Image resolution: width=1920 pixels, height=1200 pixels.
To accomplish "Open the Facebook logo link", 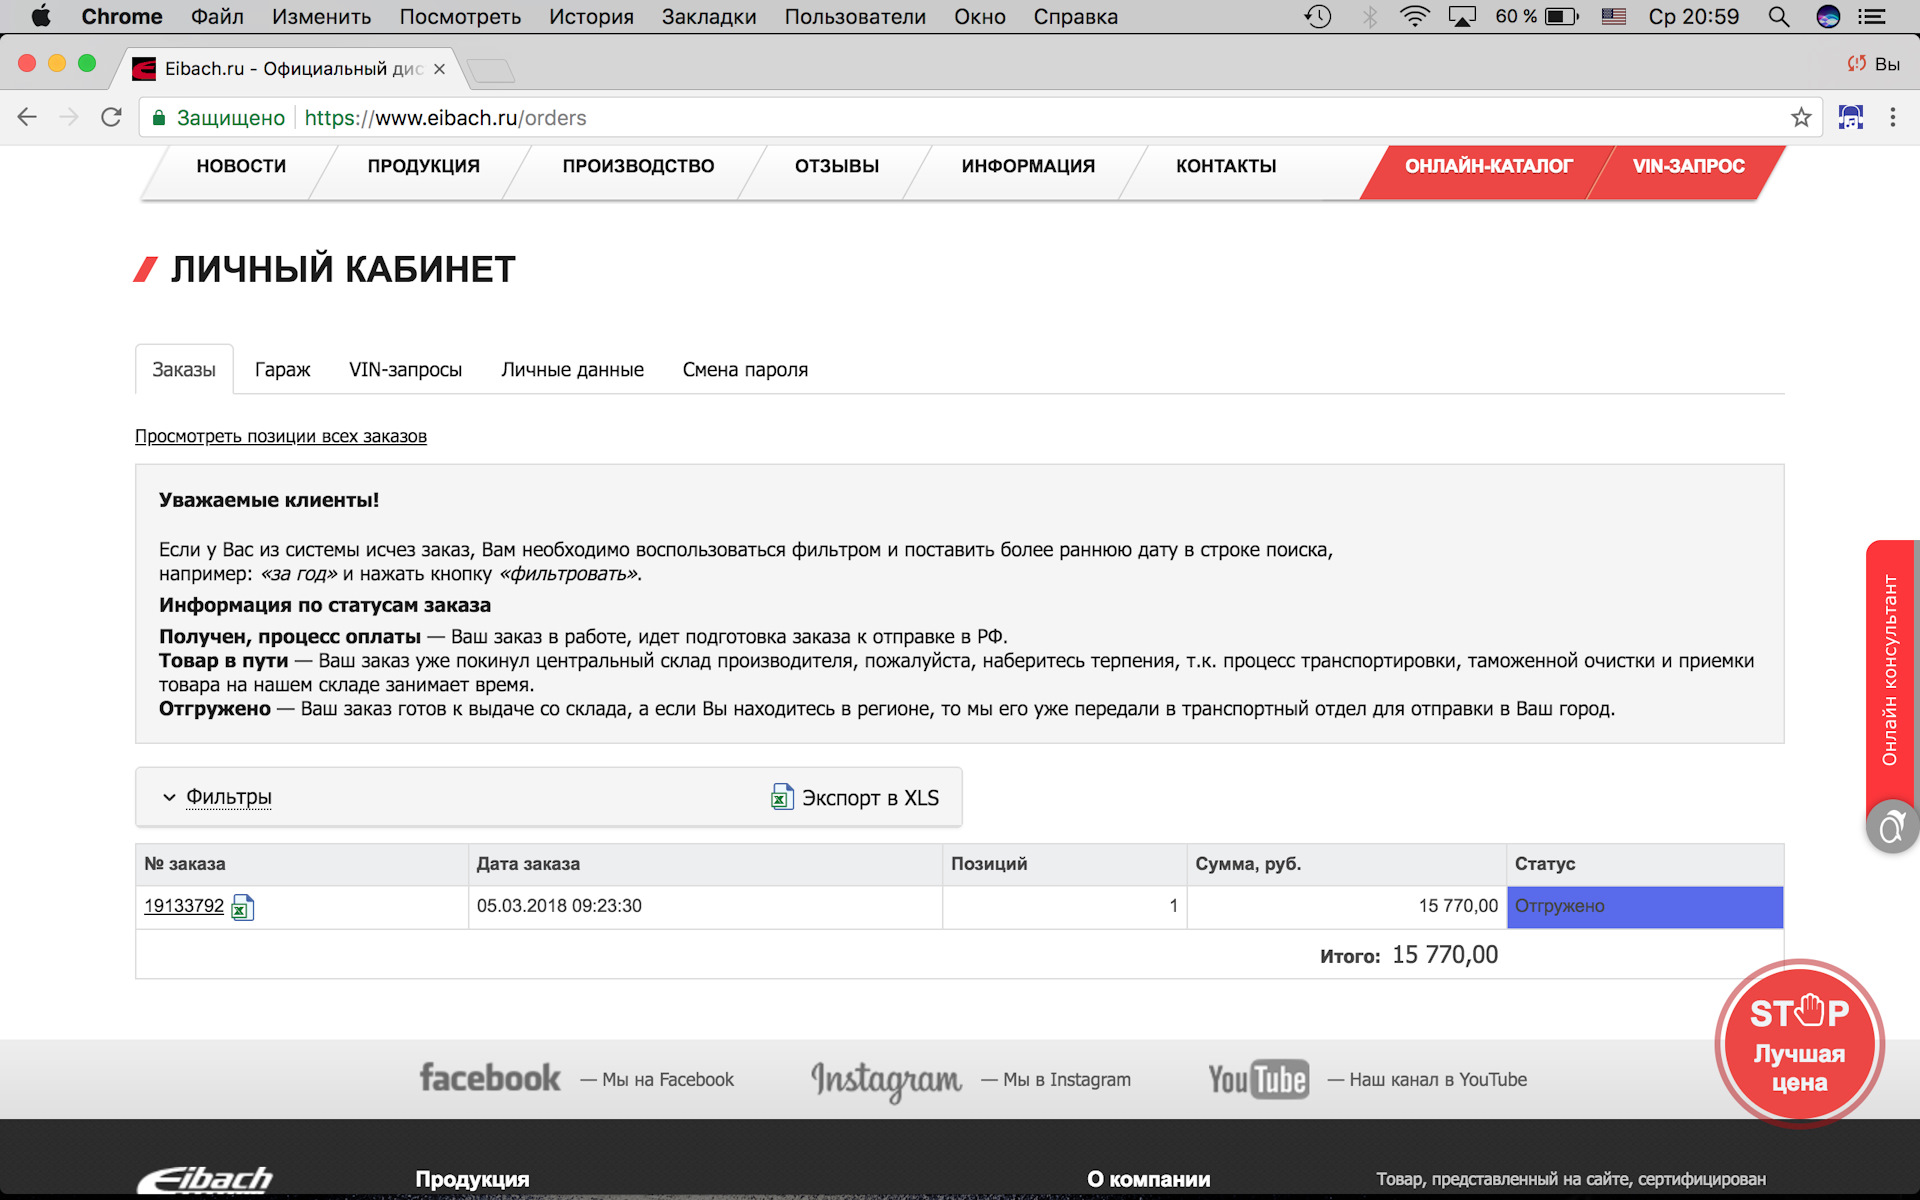I will [490, 1078].
